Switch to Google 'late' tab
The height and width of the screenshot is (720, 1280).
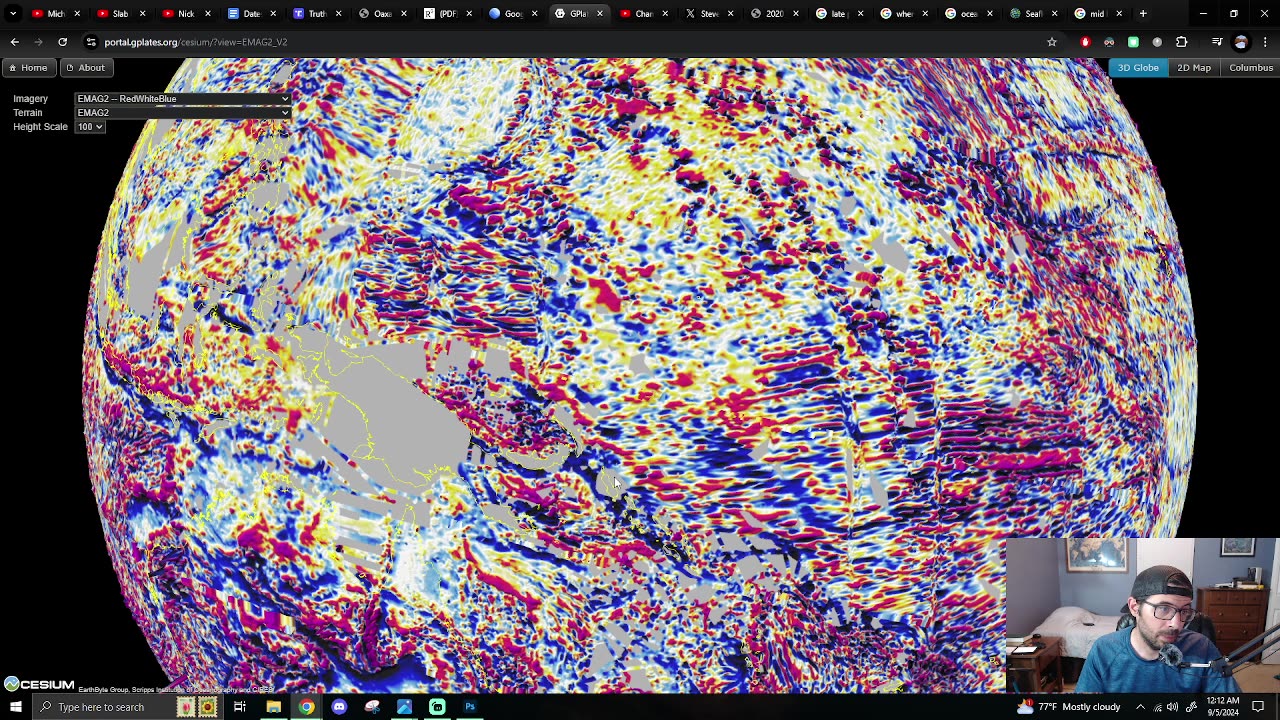[838, 14]
